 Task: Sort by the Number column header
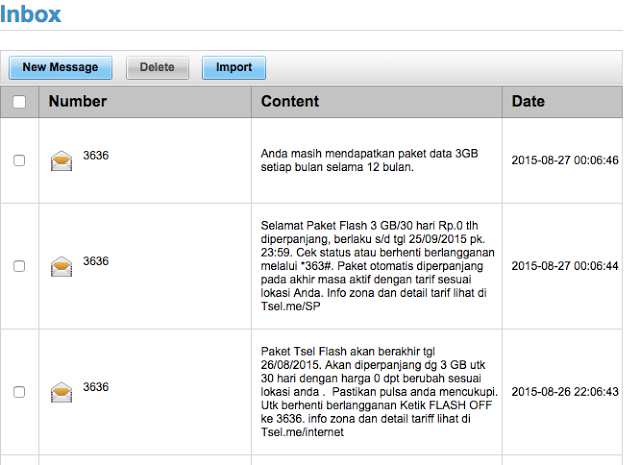pos(78,101)
